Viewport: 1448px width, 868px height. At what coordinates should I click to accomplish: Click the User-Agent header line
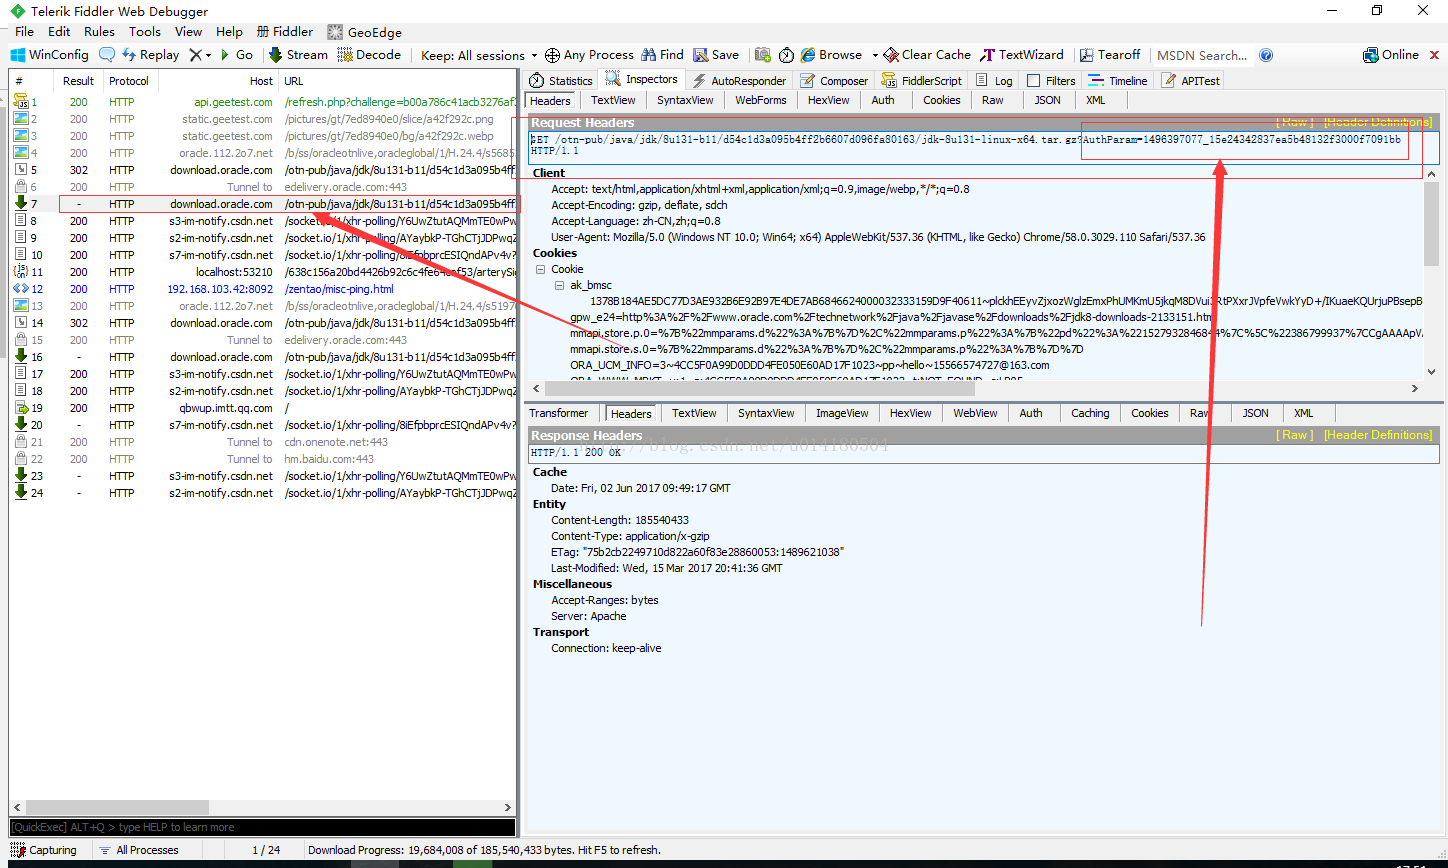click(878, 237)
